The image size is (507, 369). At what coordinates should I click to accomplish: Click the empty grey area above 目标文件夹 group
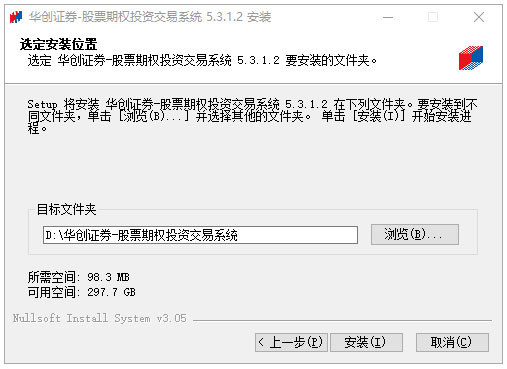252,170
